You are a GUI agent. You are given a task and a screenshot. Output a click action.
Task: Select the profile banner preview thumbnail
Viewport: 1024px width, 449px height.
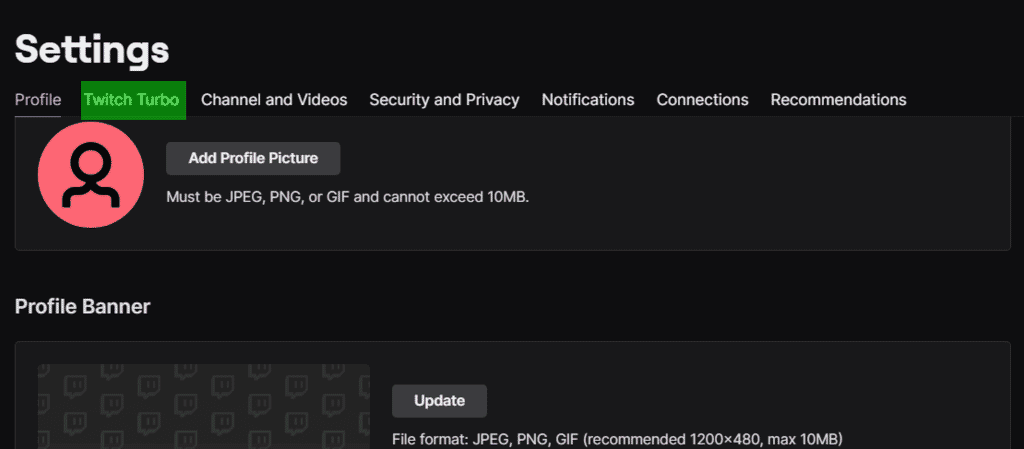pyautogui.click(x=204, y=406)
